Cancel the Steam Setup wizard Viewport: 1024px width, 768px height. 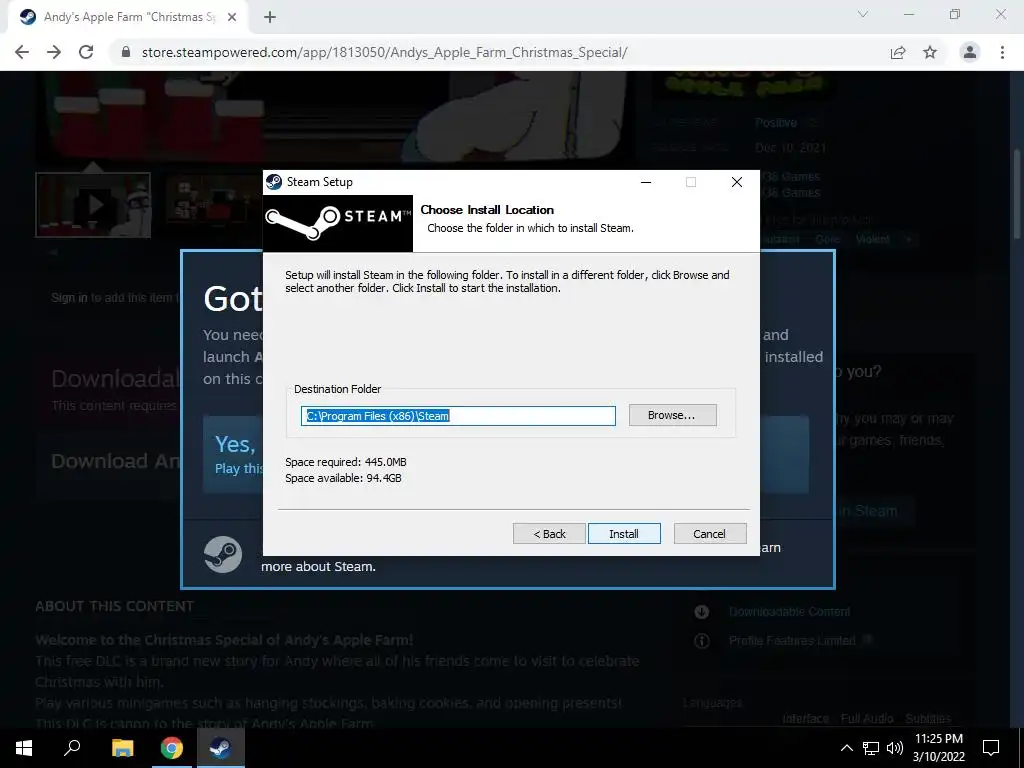(709, 534)
